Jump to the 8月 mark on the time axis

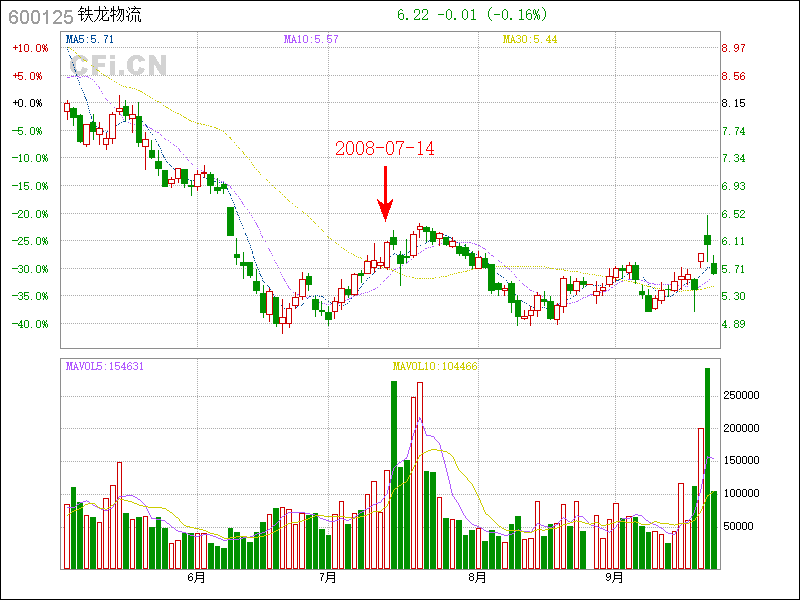477,577
